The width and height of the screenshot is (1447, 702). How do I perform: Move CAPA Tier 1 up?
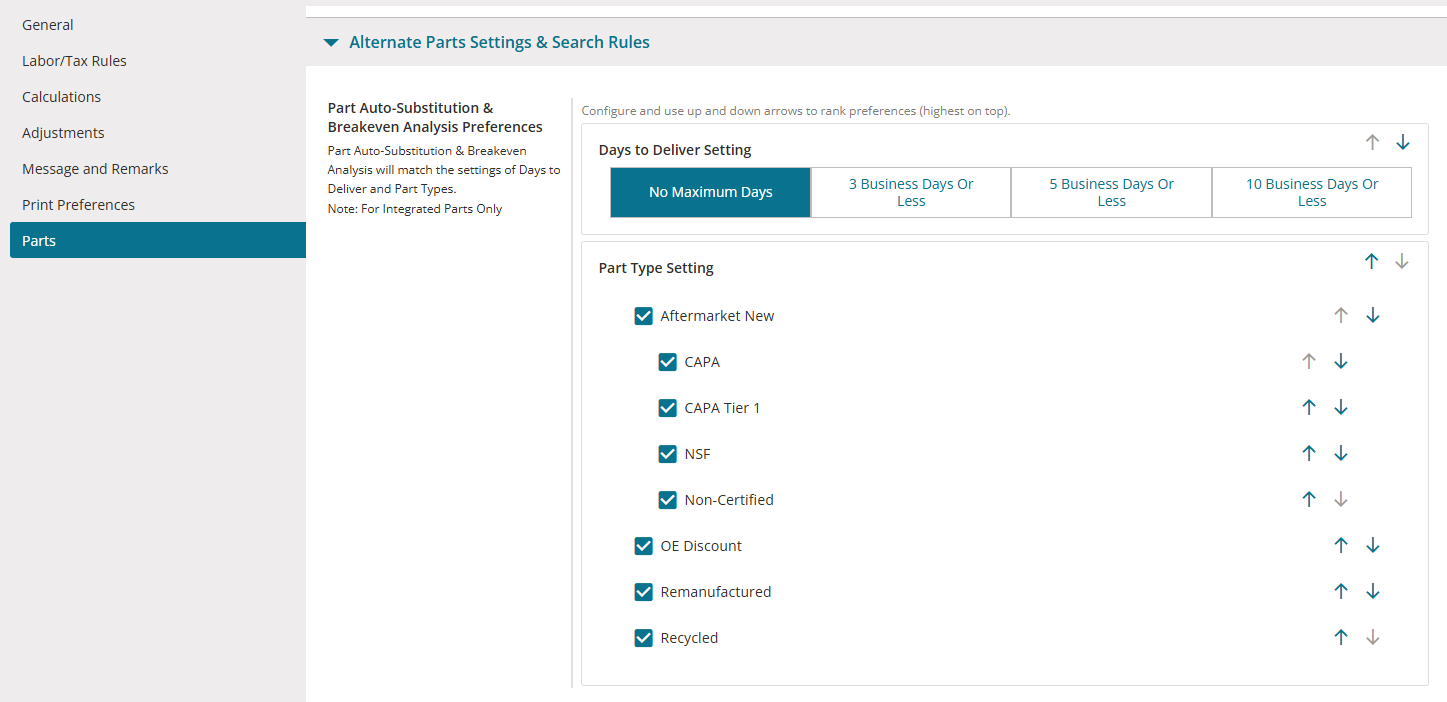click(x=1309, y=408)
